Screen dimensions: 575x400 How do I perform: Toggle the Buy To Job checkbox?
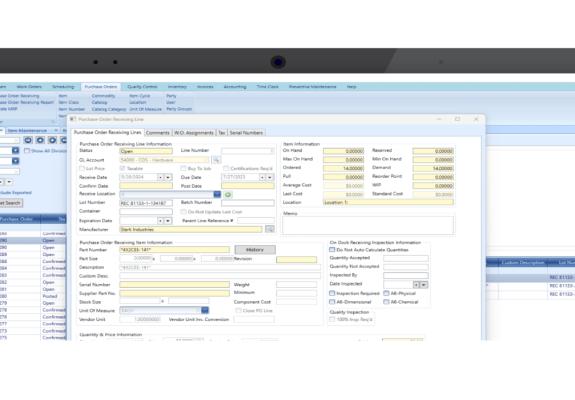(183, 168)
